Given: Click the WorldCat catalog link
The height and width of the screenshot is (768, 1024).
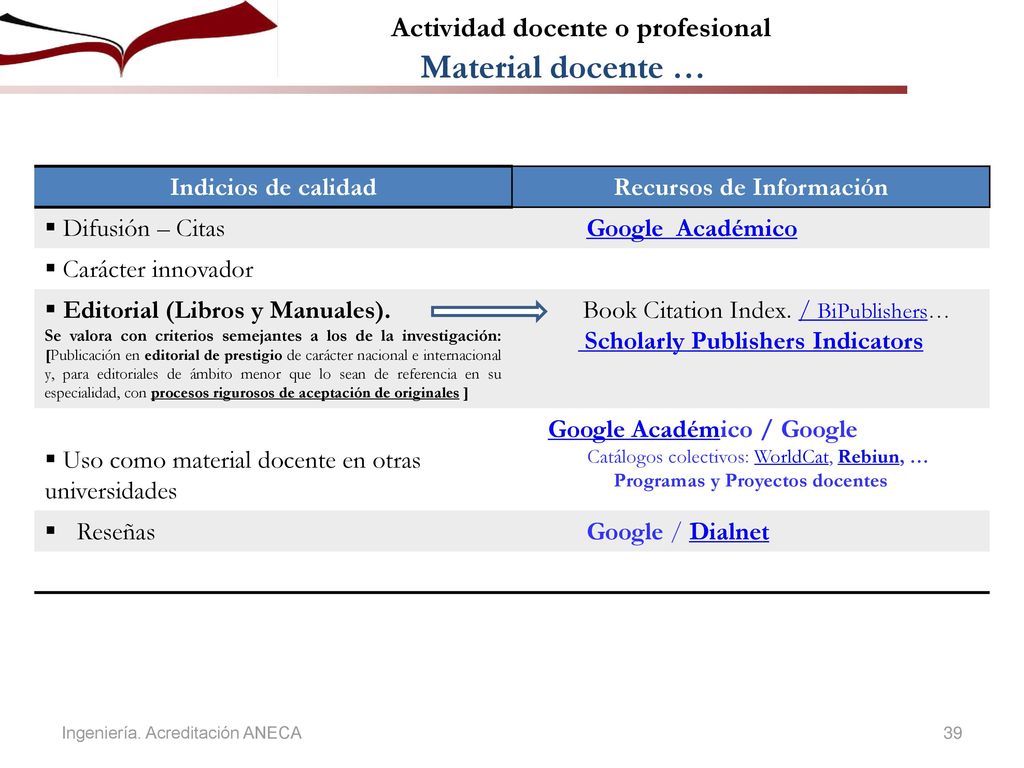Looking at the screenshot, I should pos(792,456).
